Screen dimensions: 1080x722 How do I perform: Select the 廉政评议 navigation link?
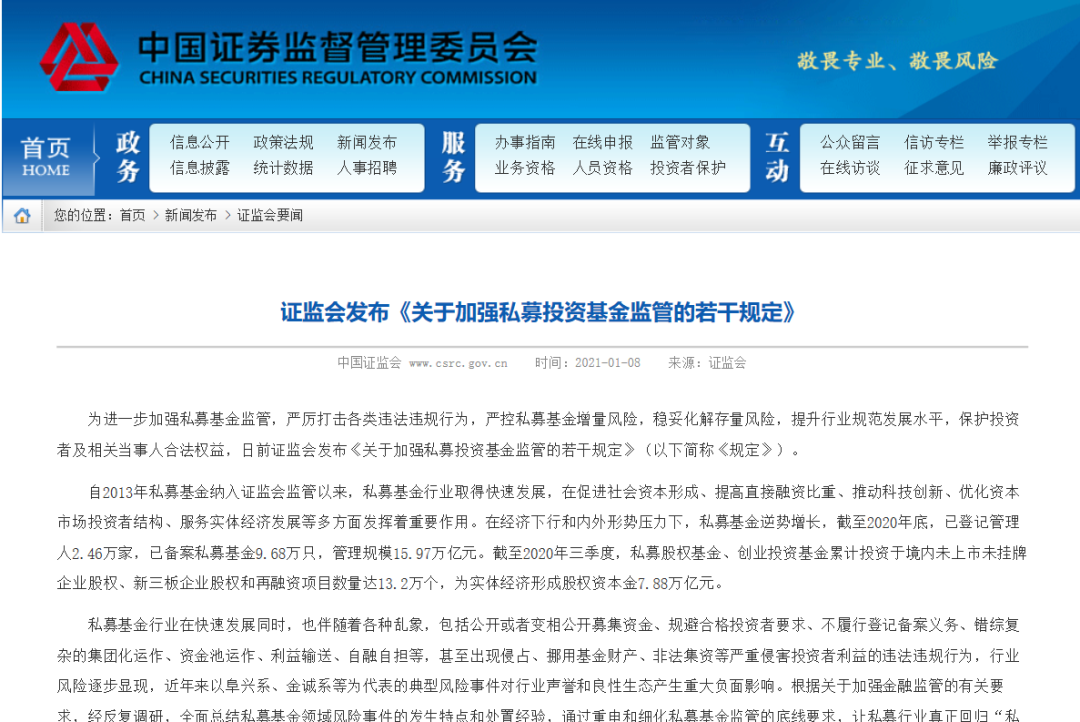pos(1018,168)
